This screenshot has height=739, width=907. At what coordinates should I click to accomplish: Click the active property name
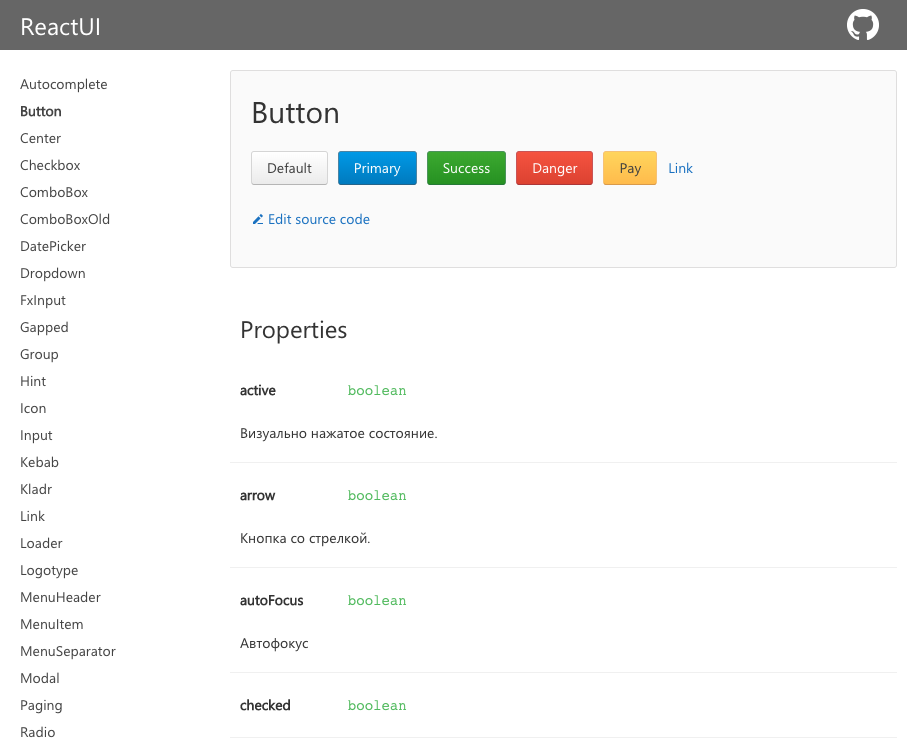point(257,391)
